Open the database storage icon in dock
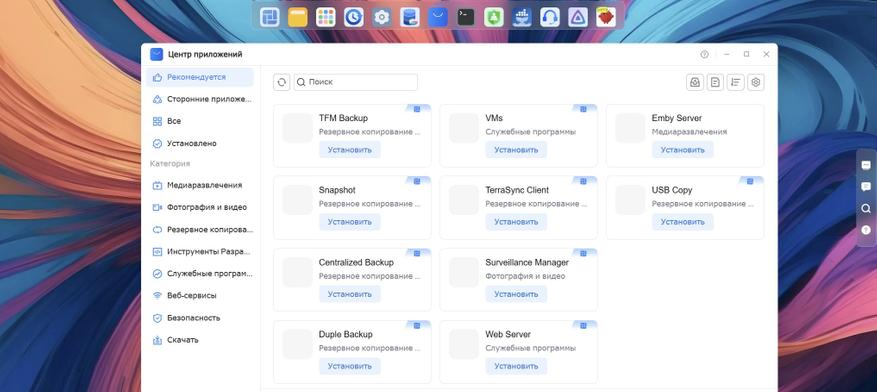877x392 pixels. pos(409,17)
